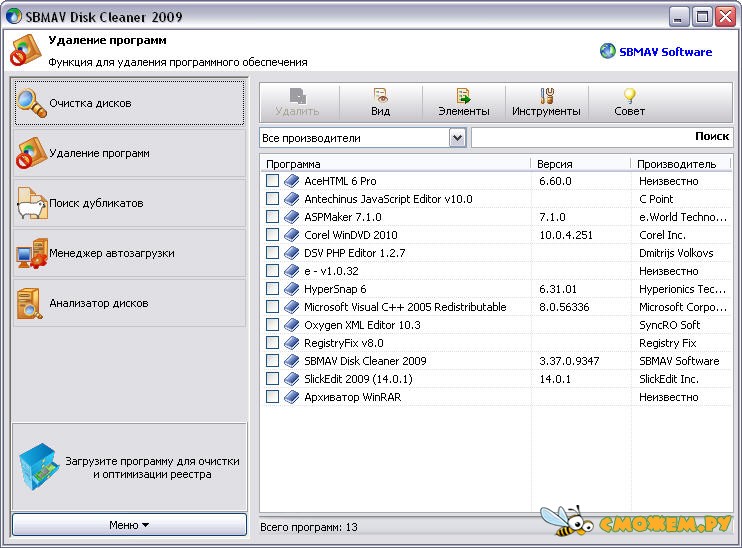Check the AceHTML 6 Pro checkbox

tap(272, 181)
